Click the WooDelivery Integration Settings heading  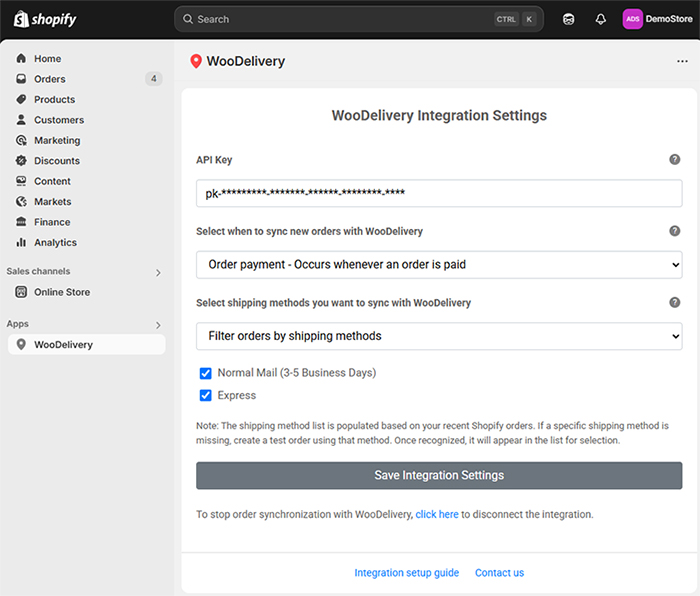tap(439, 115)
